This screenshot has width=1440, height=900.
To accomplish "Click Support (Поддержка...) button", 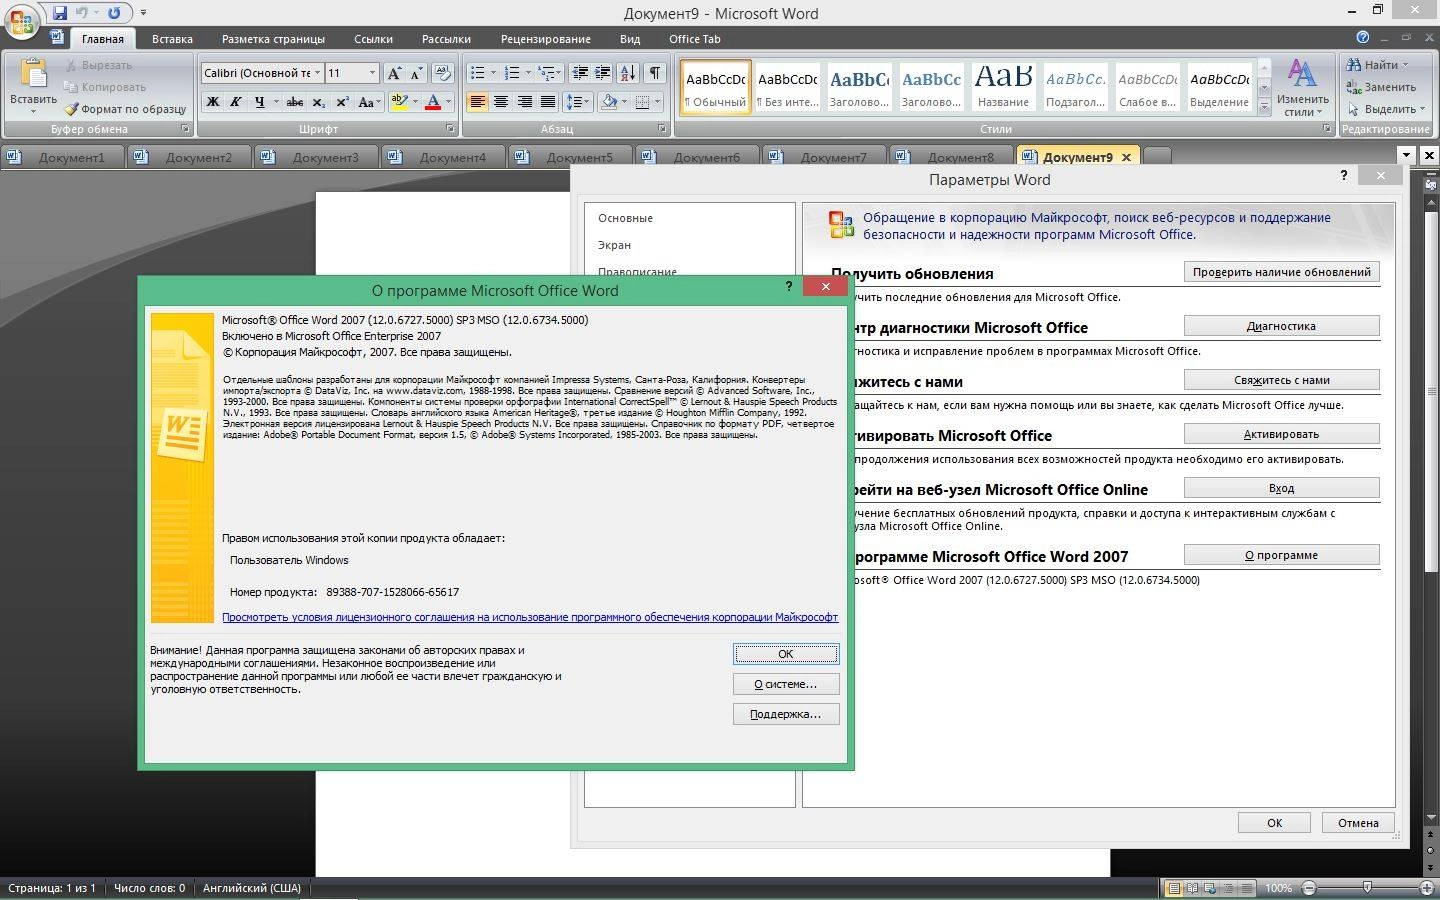I will [786, 714].
